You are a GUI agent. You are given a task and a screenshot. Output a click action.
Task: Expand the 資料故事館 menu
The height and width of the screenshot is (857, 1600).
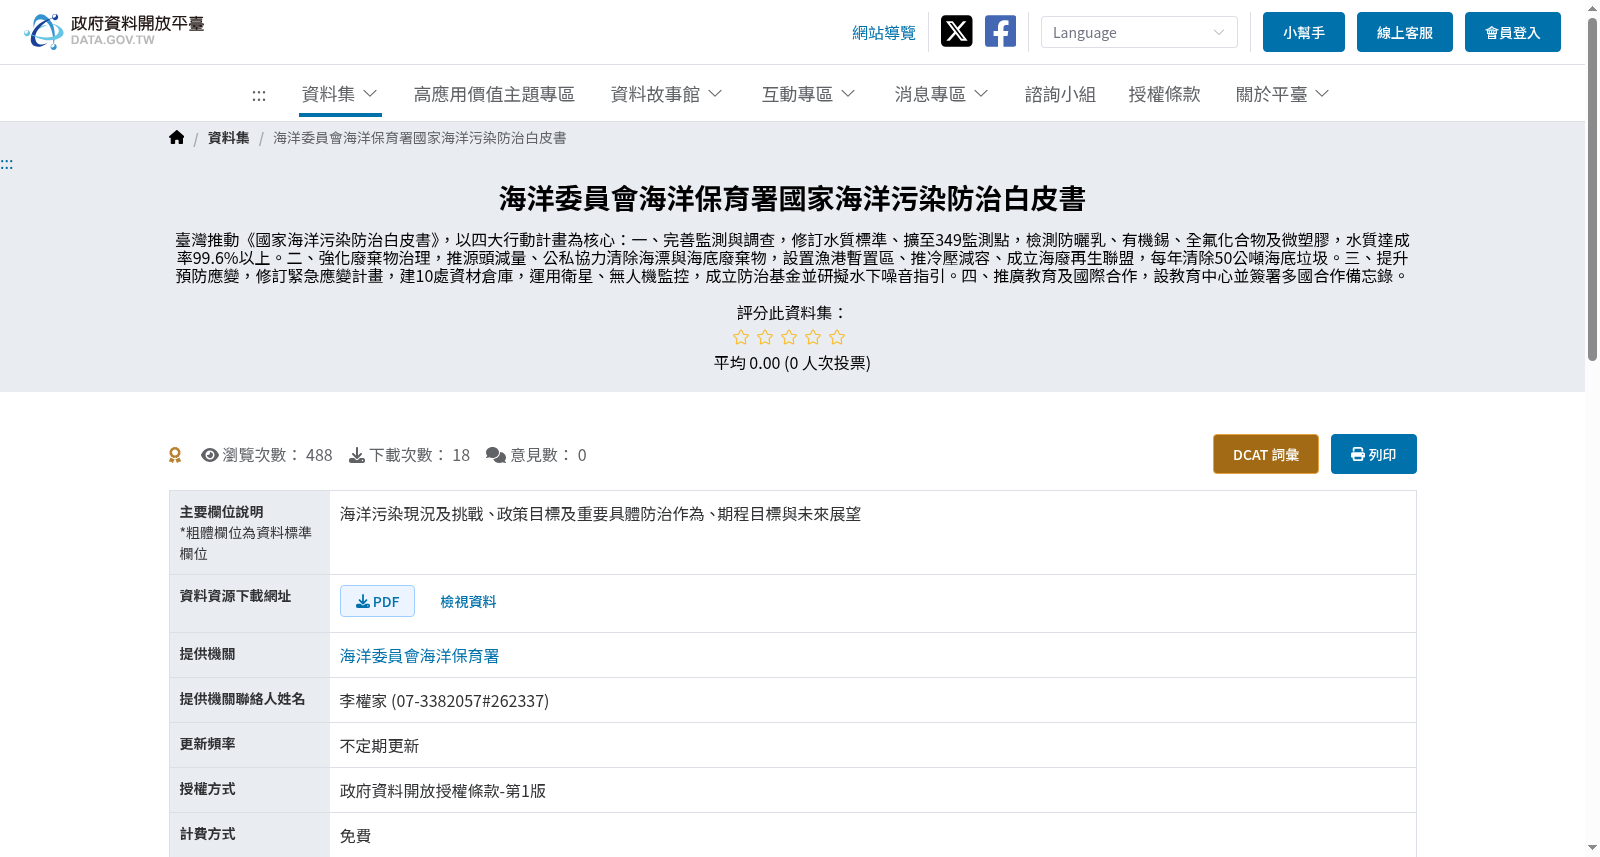pyautogui.click(x=667, y=94)
